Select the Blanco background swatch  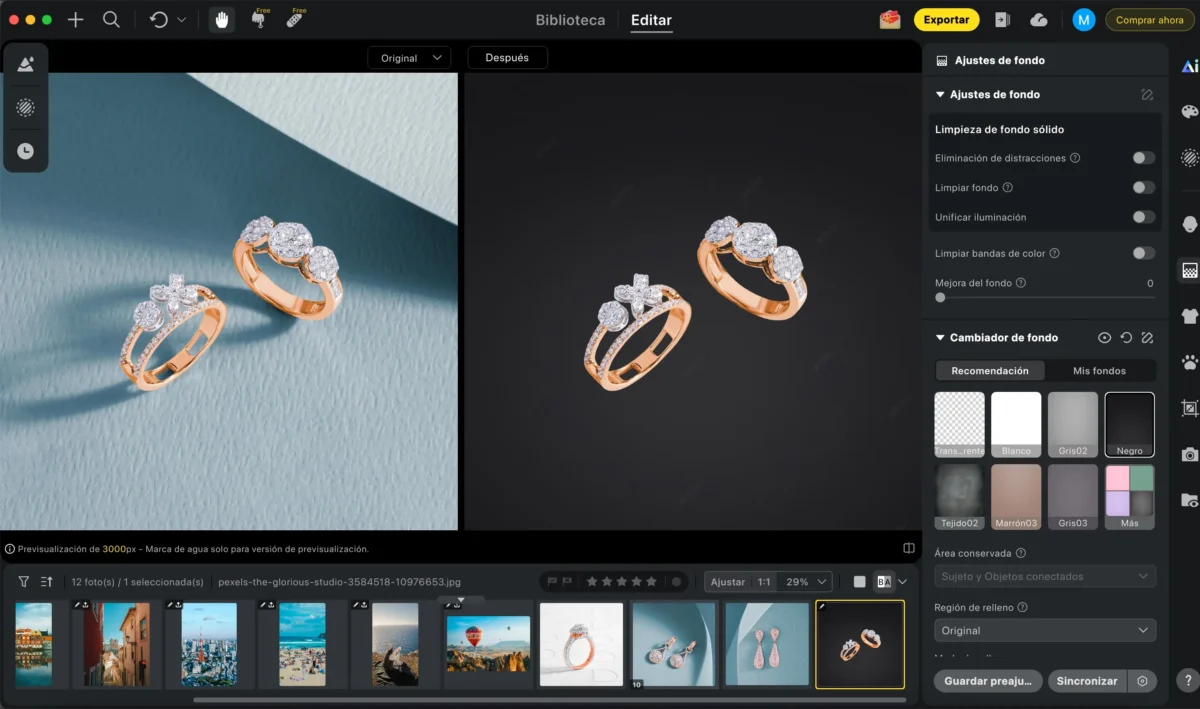click(1016, 425)
